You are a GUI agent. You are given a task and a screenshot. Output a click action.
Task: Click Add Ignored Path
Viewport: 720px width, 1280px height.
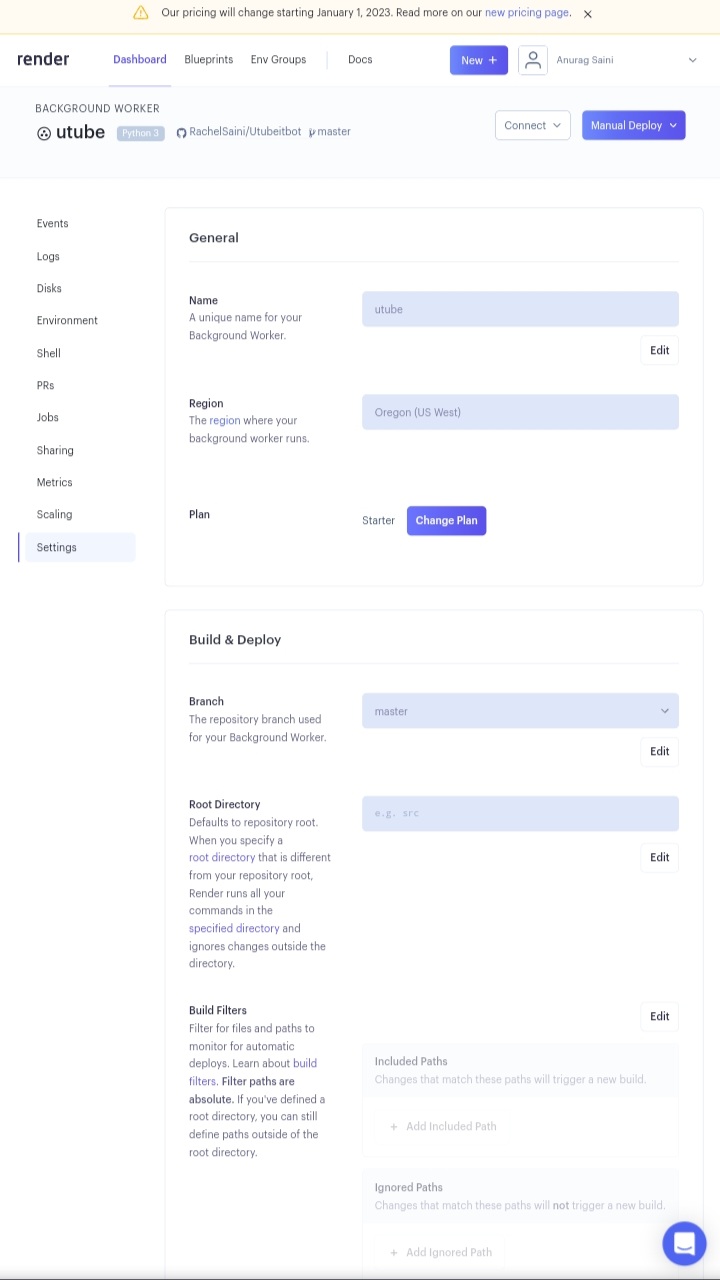click(440, 1252)
